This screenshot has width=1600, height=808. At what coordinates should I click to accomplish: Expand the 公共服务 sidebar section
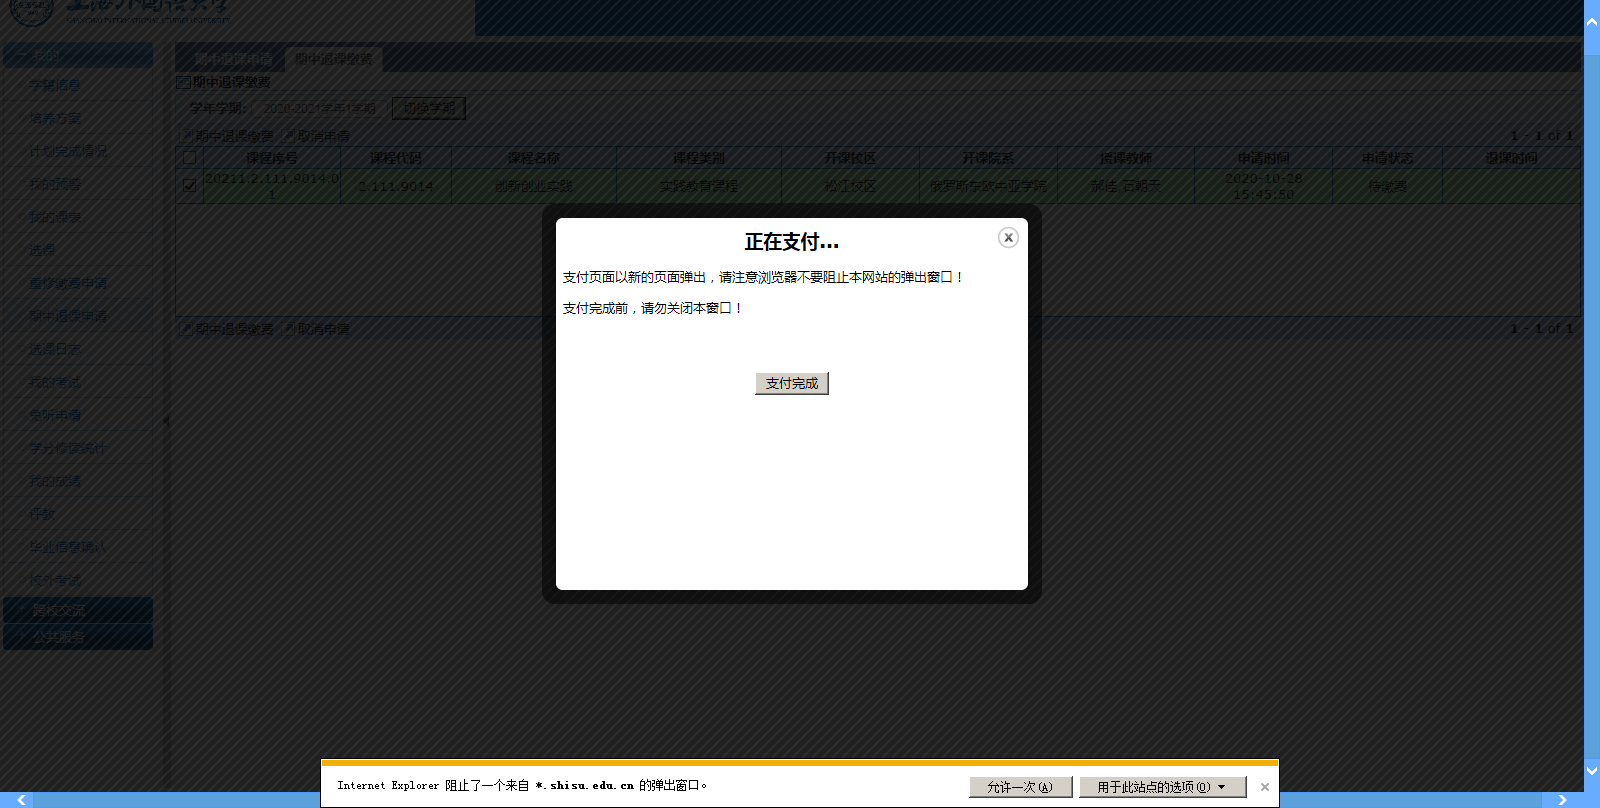click(x=78, y=637)
